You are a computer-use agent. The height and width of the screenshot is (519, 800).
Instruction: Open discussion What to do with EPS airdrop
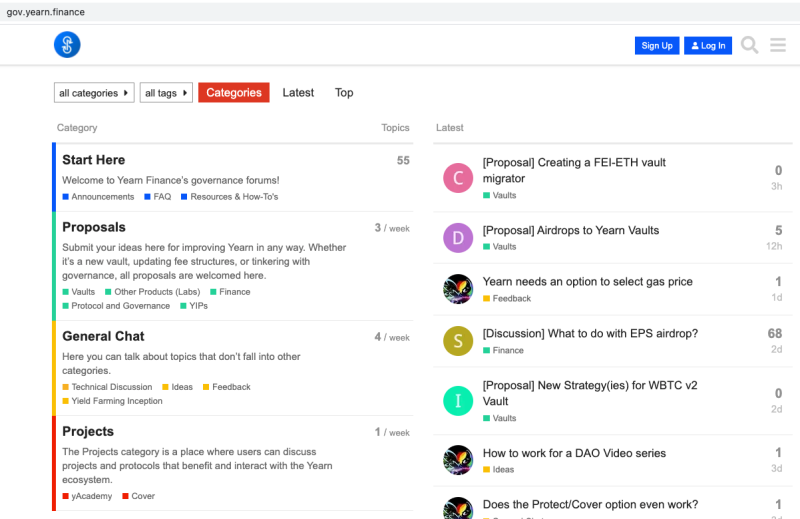click(x=590, y=333)
